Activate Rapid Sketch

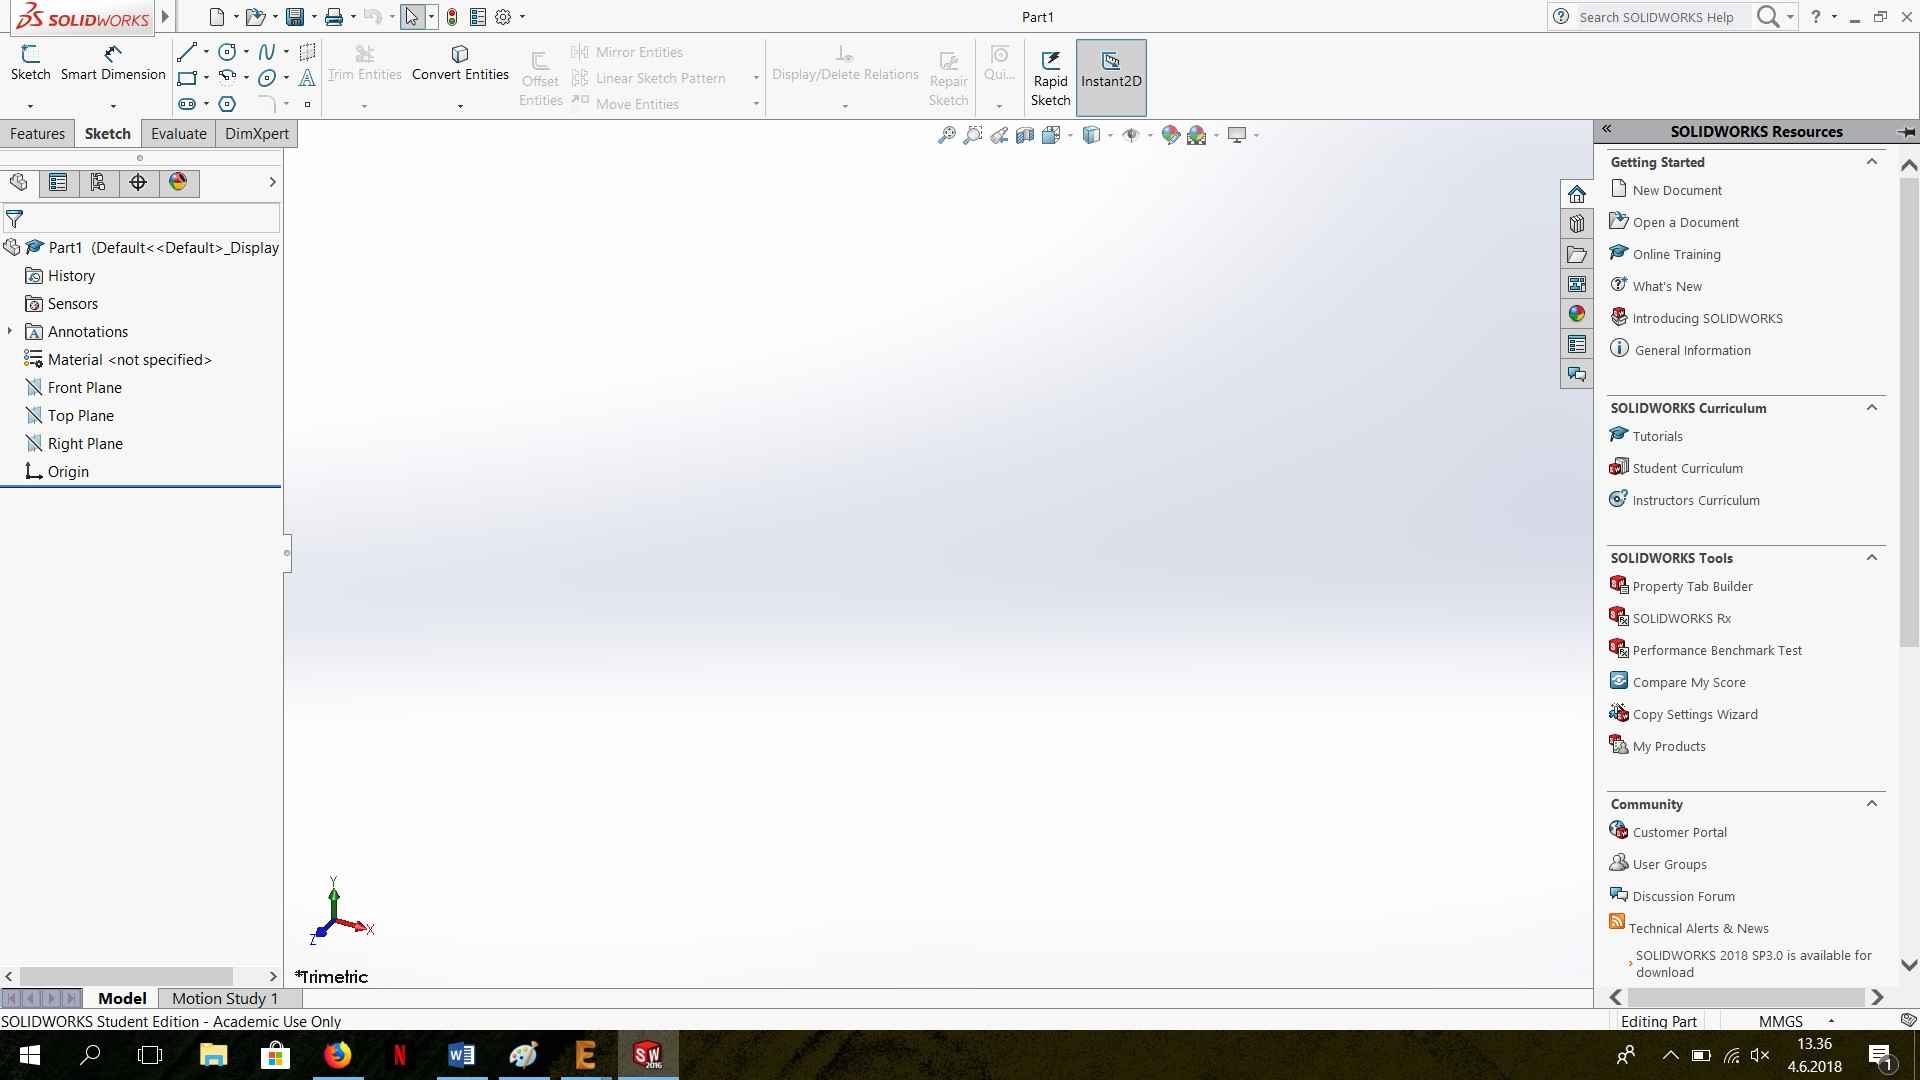[1051, 79]
